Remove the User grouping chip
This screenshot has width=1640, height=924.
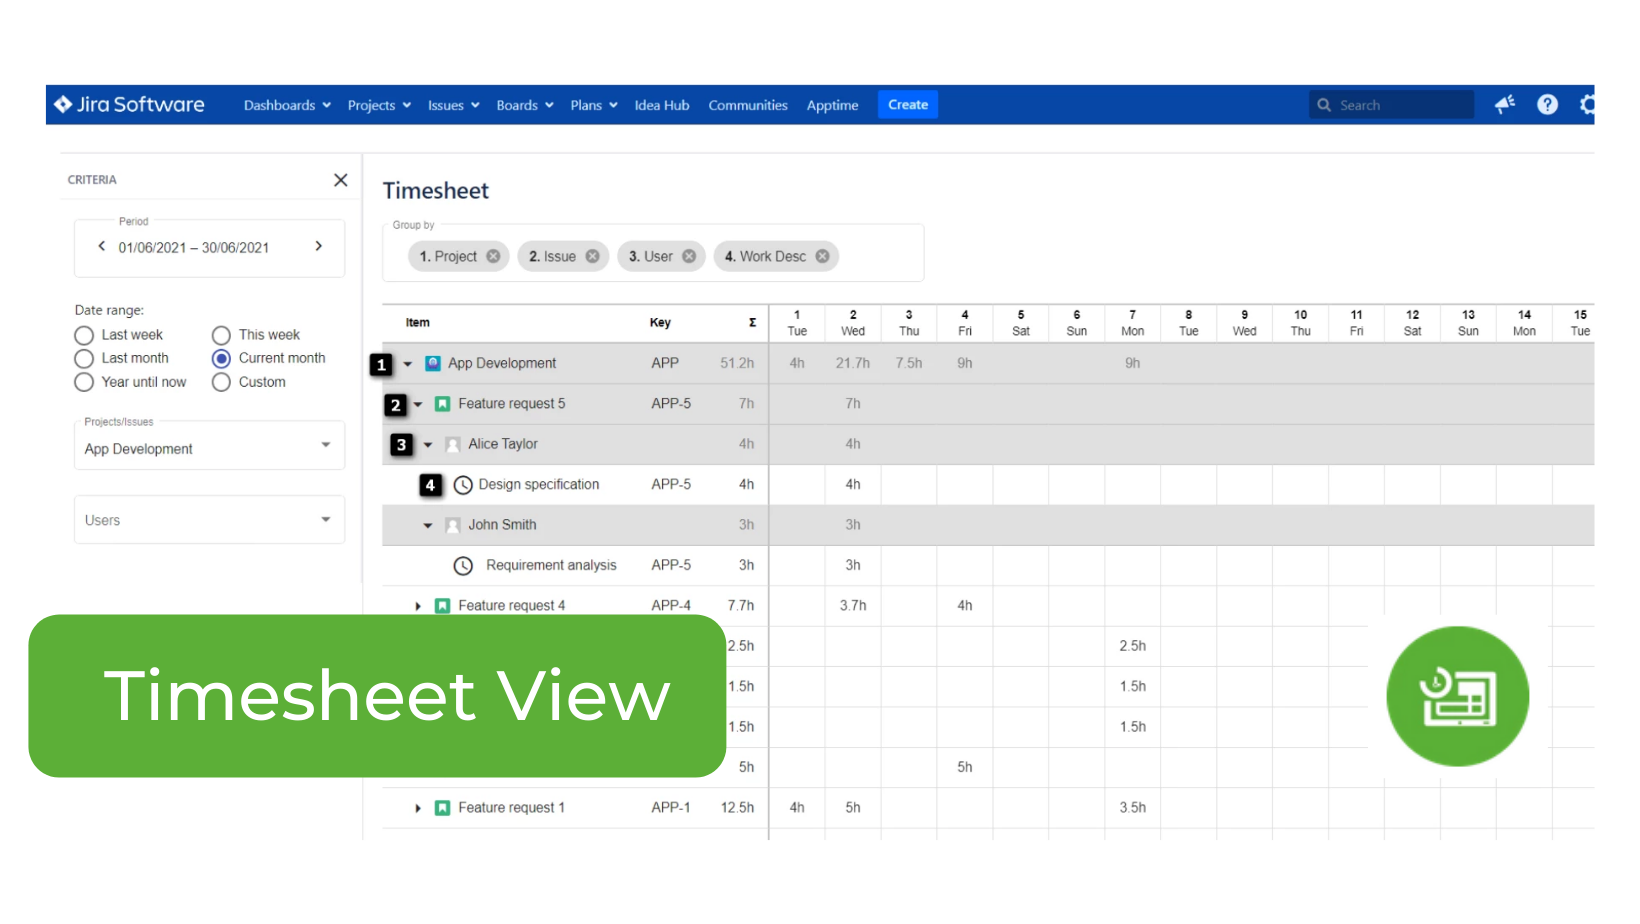pos(689,256)
